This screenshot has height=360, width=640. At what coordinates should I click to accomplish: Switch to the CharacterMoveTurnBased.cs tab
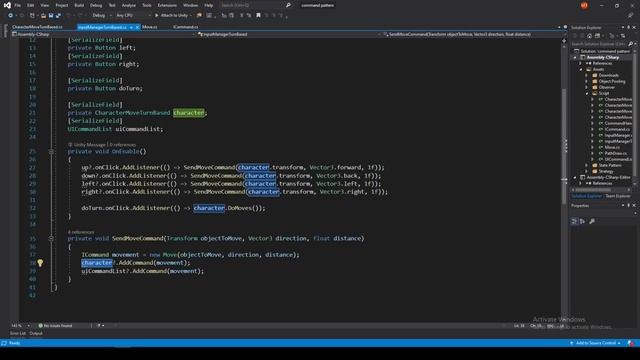[37, 27]
